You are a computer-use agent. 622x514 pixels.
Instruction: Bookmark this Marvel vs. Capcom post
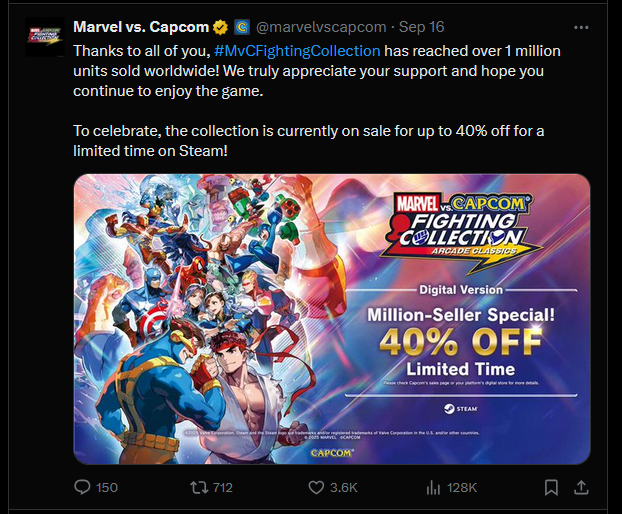pyautogui.click(x=551, y=487)
